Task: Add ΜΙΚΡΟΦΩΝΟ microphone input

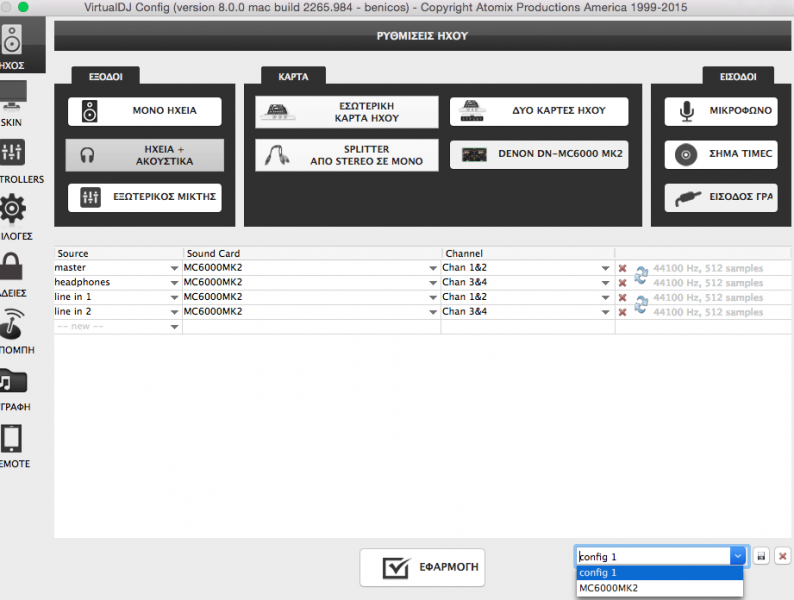Action: coord(721,111)
